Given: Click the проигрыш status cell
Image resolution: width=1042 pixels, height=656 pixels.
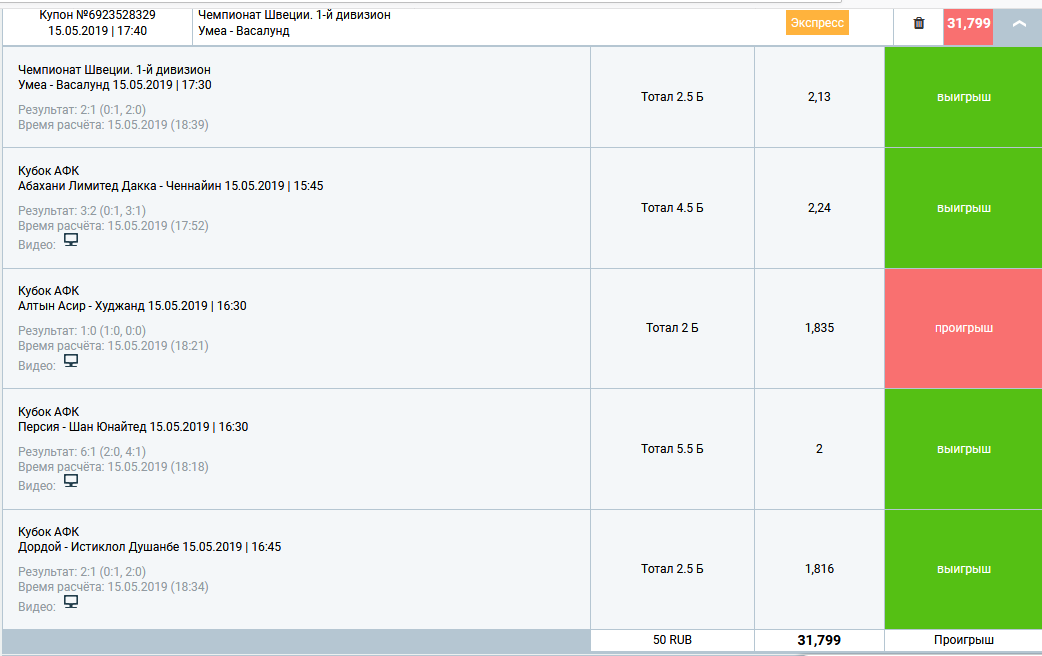Looking at the screenshot, I should point(963,328).
